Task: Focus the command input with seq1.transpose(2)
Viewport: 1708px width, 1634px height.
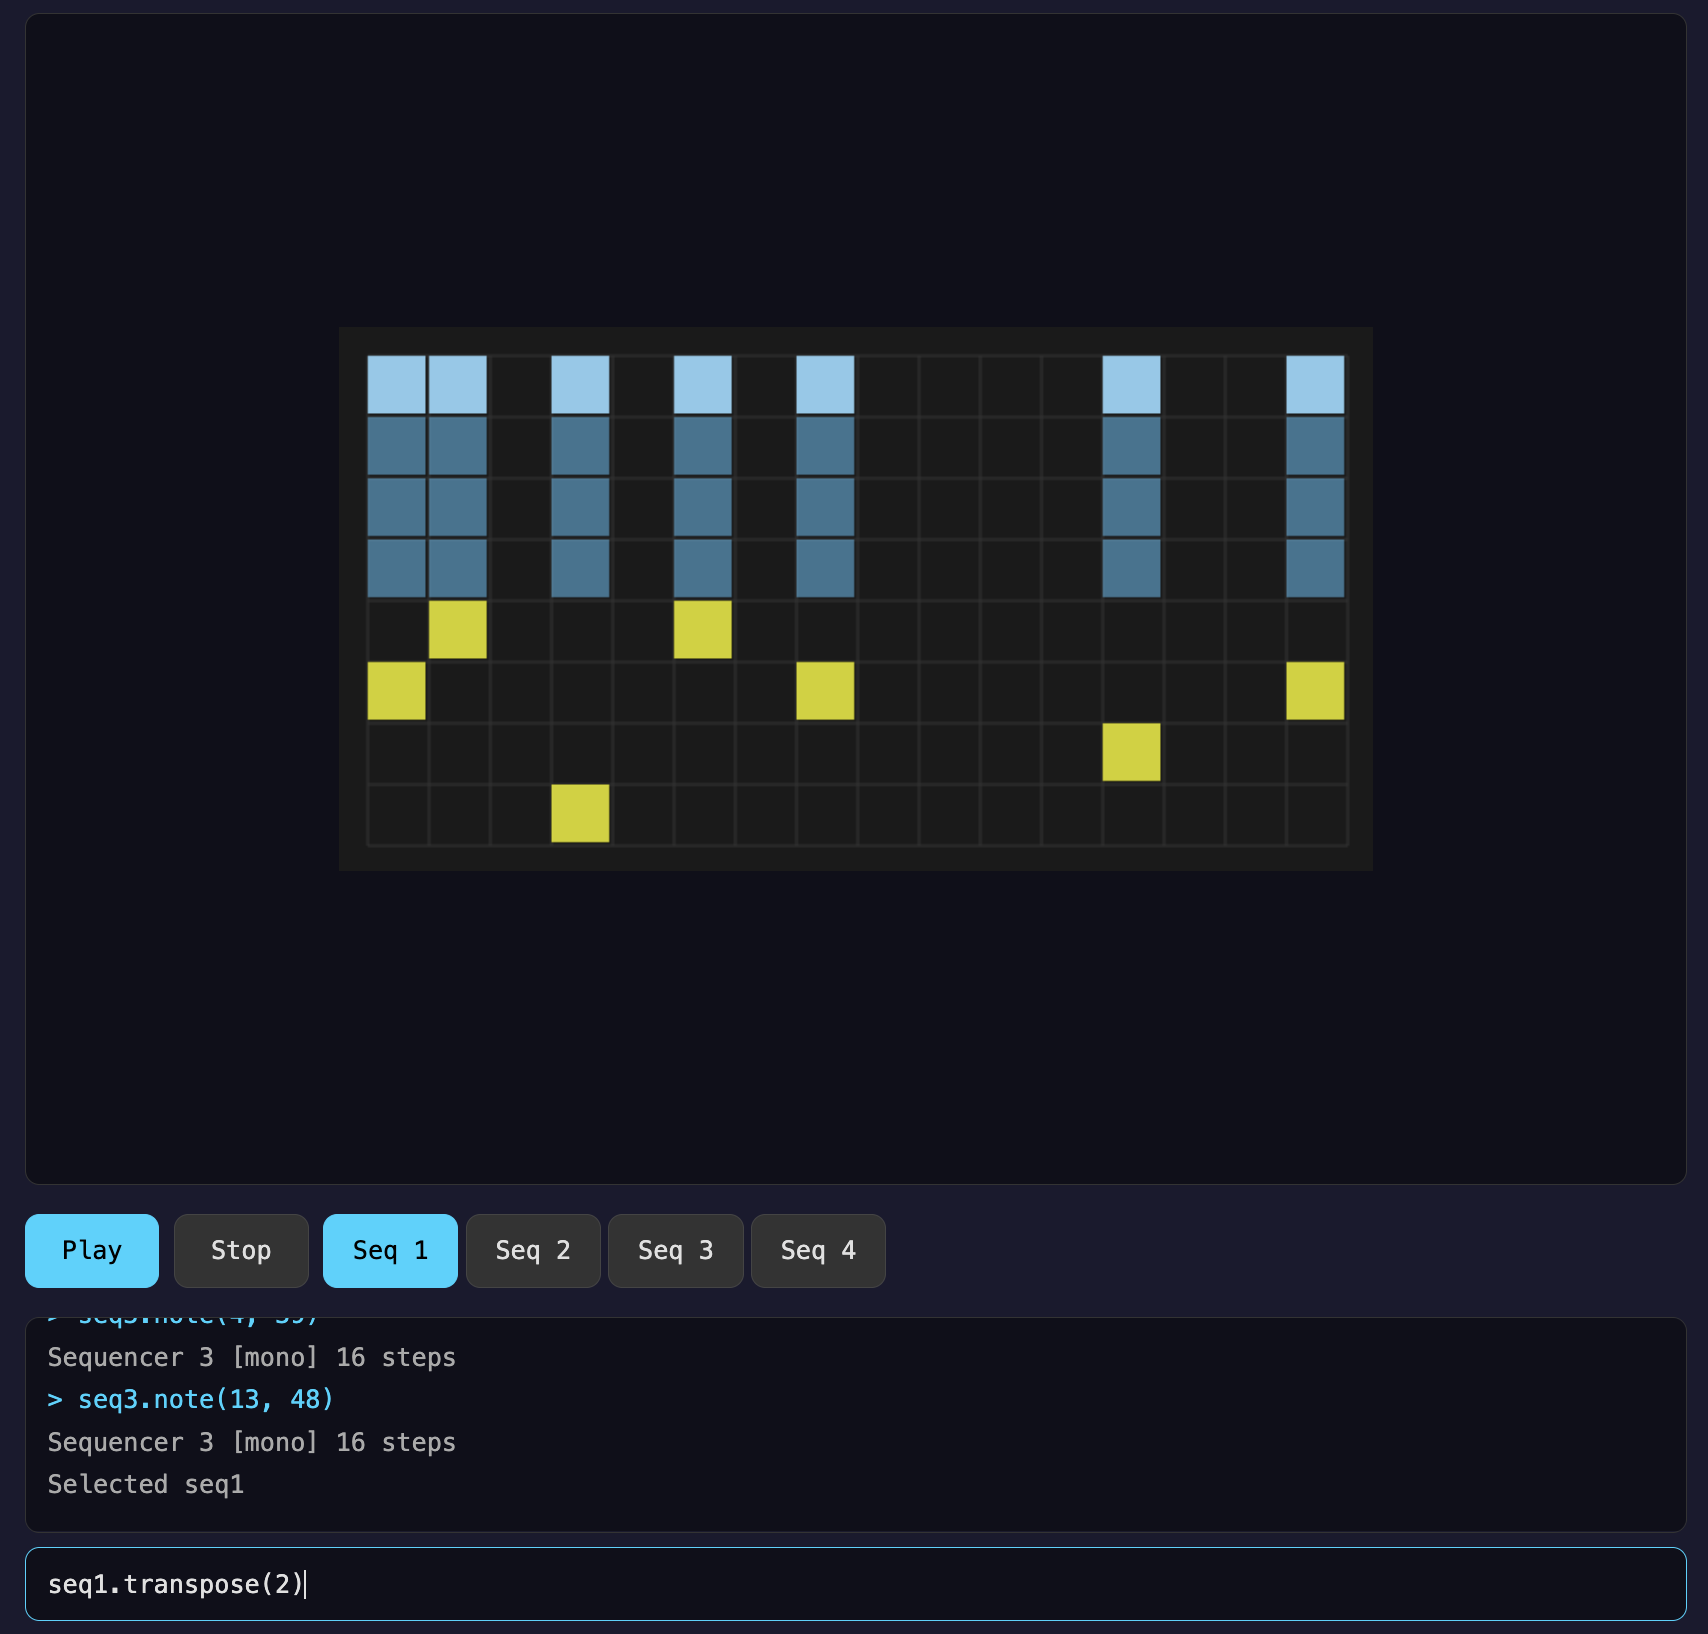Action: 855,1584
